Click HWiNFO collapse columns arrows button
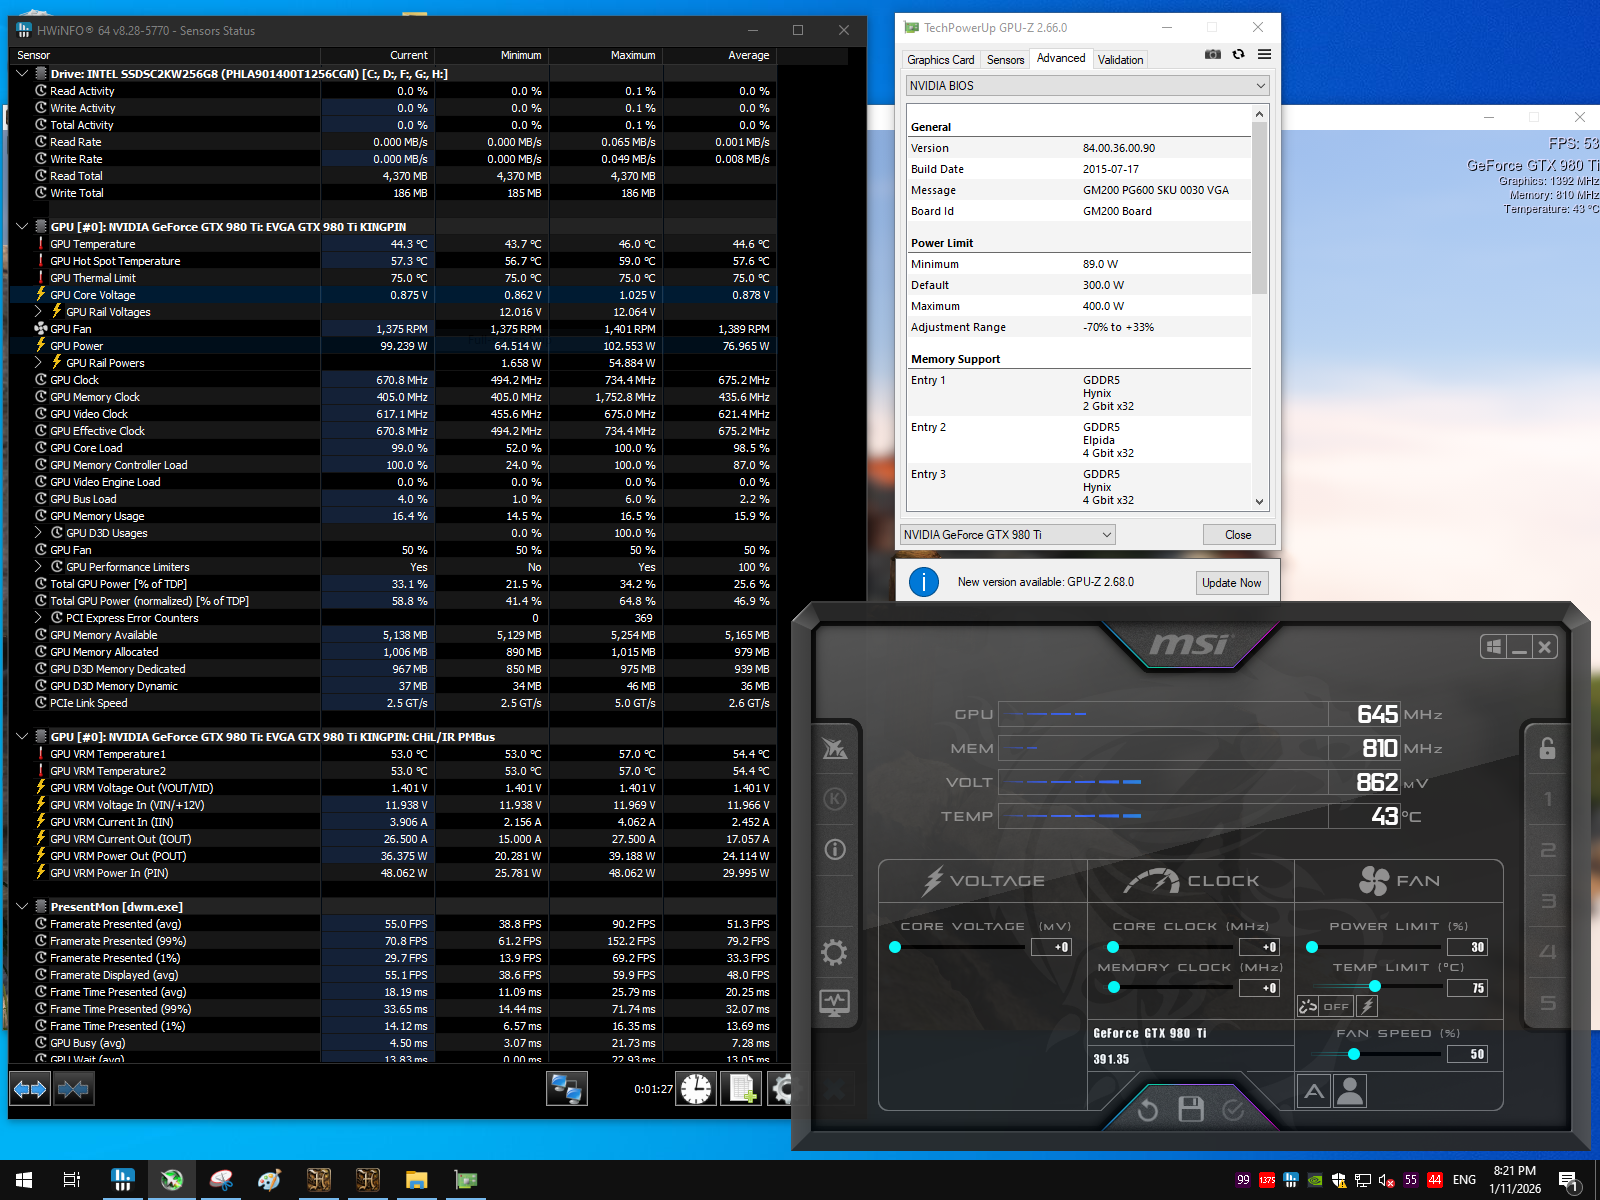Image resolution: width=1600 pixels, height=1200 pixels. click(x=73, y=1089)
